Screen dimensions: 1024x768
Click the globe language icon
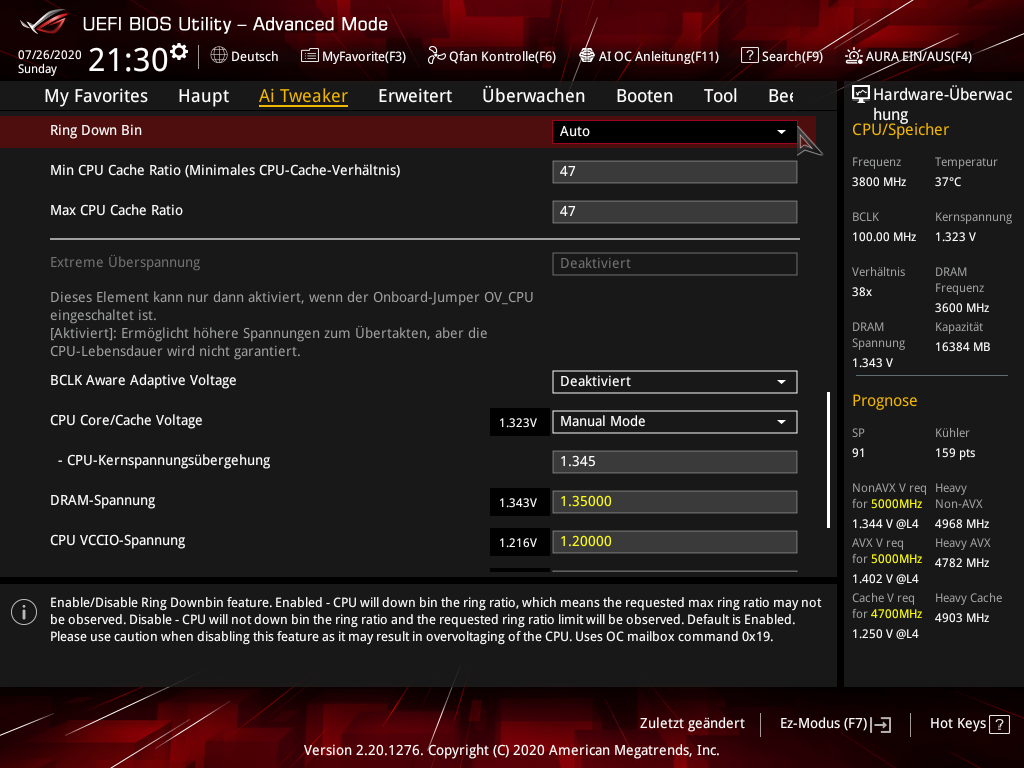coord(219,56)
